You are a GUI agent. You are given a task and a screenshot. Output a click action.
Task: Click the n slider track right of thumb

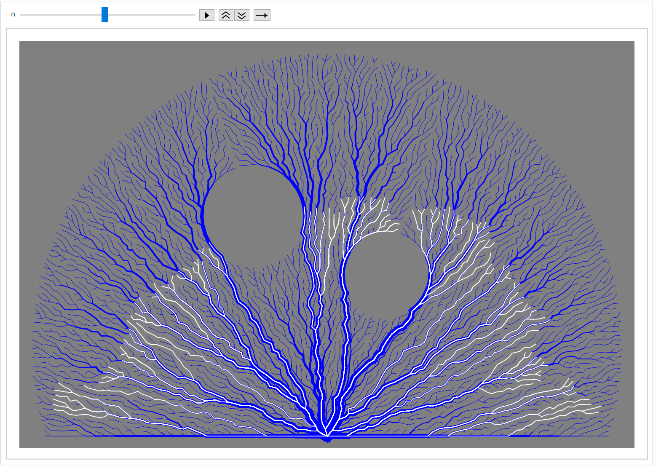click(x=150, y=15)
